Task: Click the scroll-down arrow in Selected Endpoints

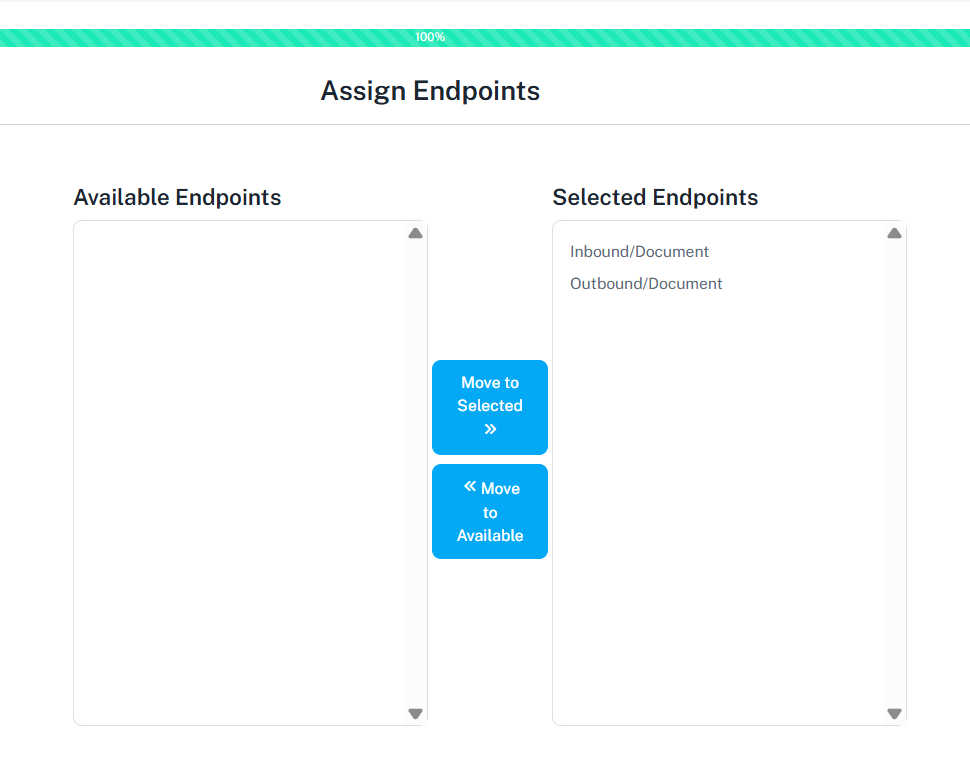Action: point(895,714)
